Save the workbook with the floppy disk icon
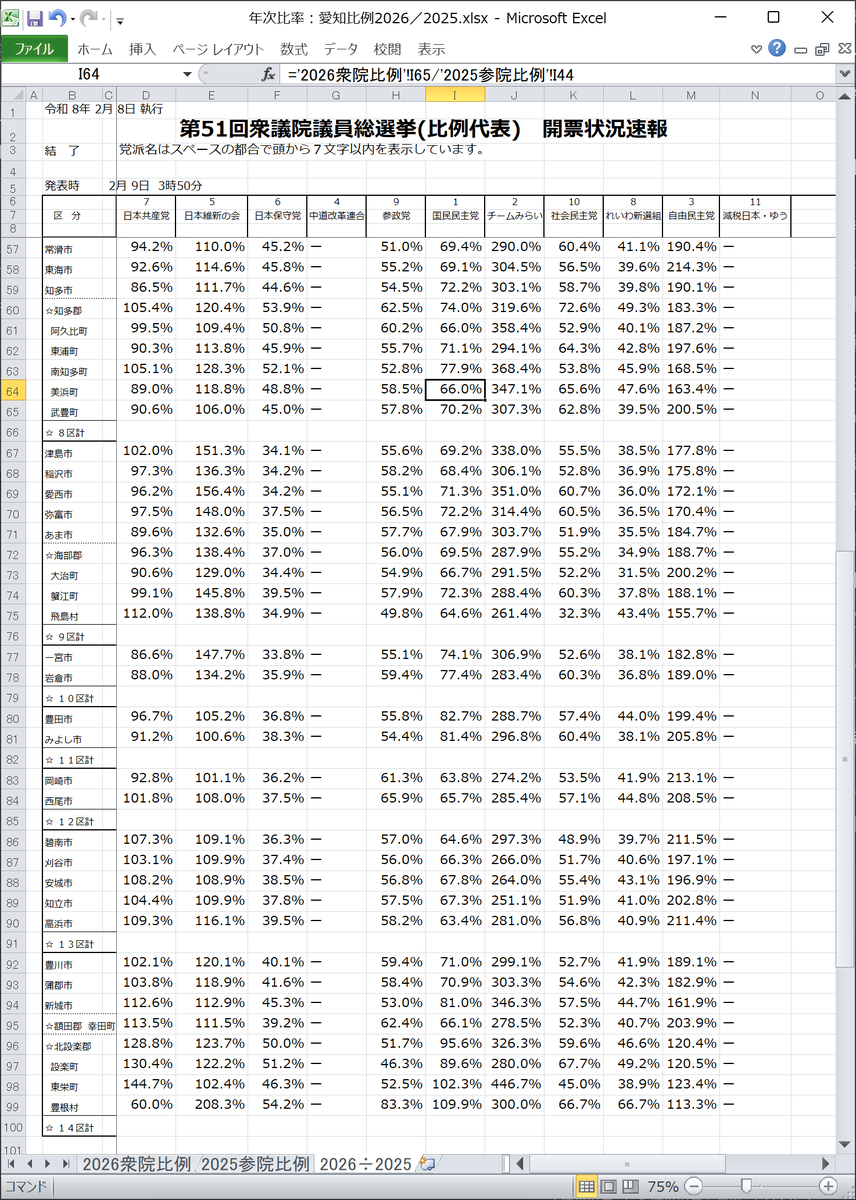 (x=35, y=18)
